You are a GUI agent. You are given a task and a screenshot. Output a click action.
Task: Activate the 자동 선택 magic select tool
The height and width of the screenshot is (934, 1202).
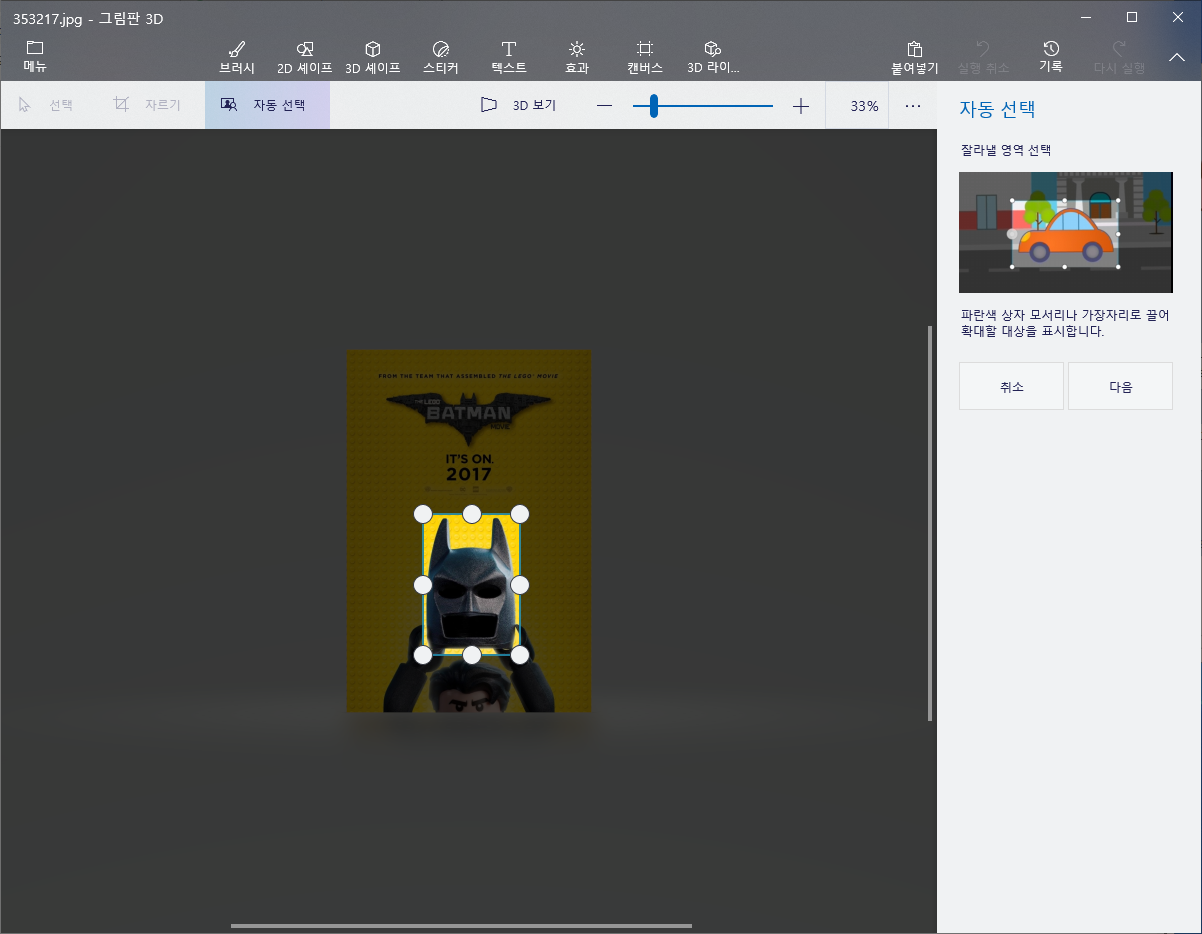pos(267,105)
